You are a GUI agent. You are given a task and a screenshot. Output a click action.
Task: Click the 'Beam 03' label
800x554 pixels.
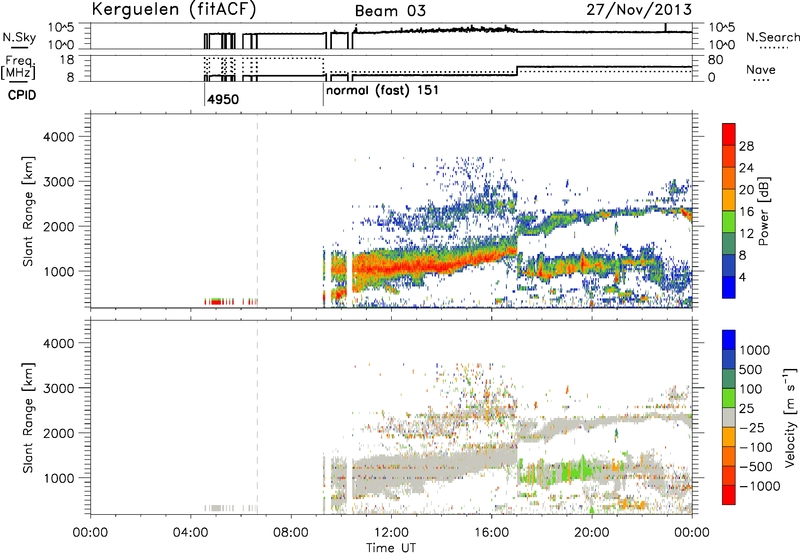point(390,11)
